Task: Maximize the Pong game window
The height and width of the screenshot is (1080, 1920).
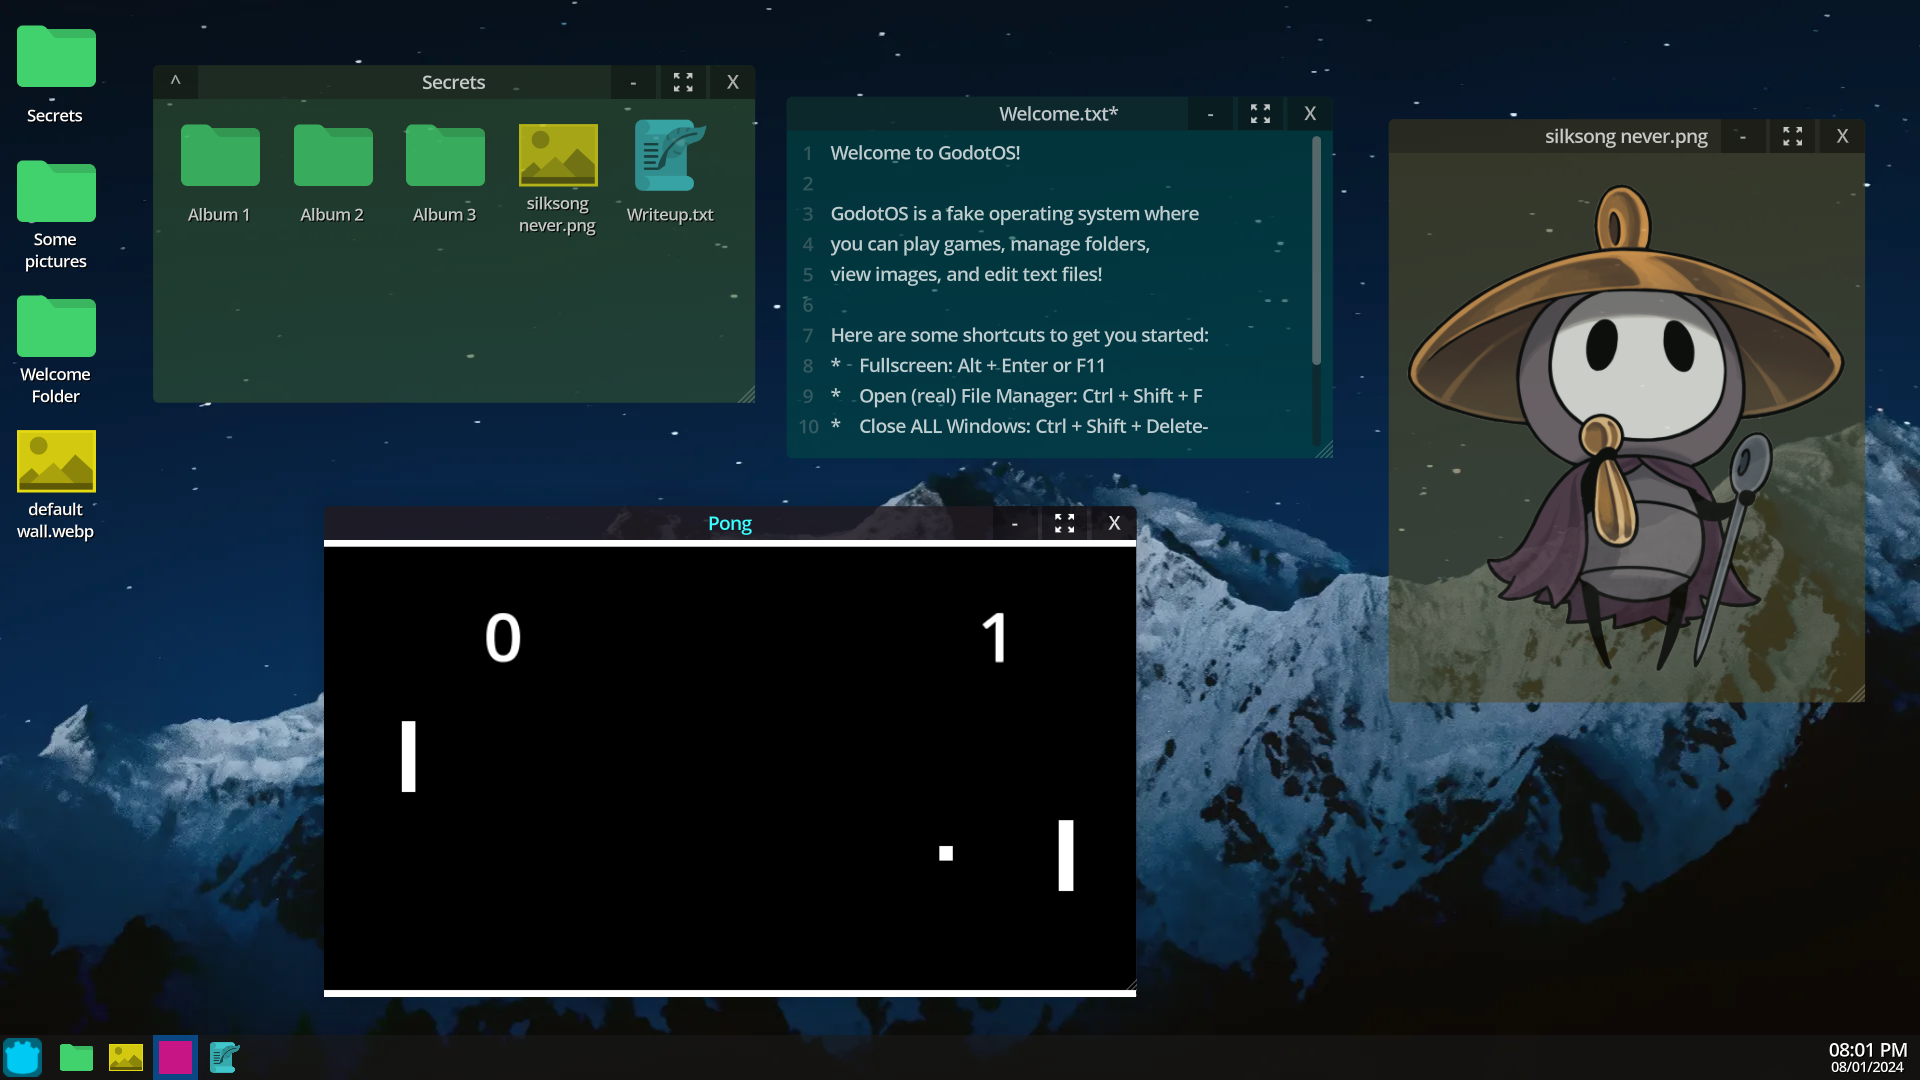Action: click(1064, 523)
